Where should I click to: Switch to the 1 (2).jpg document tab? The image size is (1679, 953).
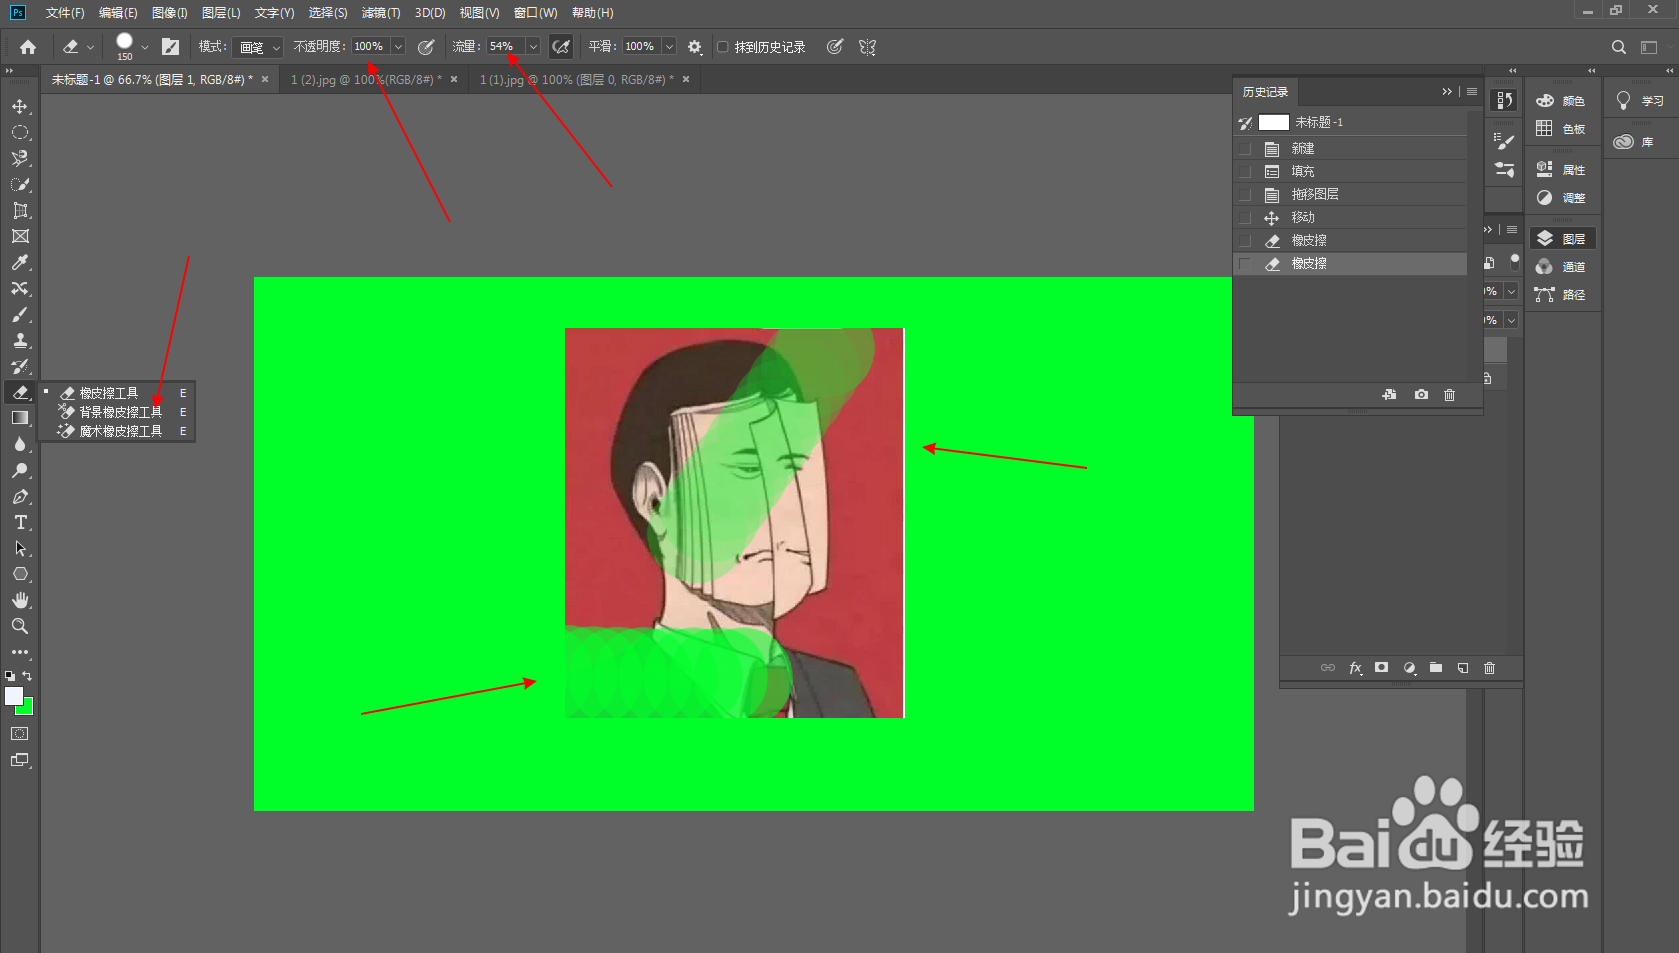tap(367, 80)
